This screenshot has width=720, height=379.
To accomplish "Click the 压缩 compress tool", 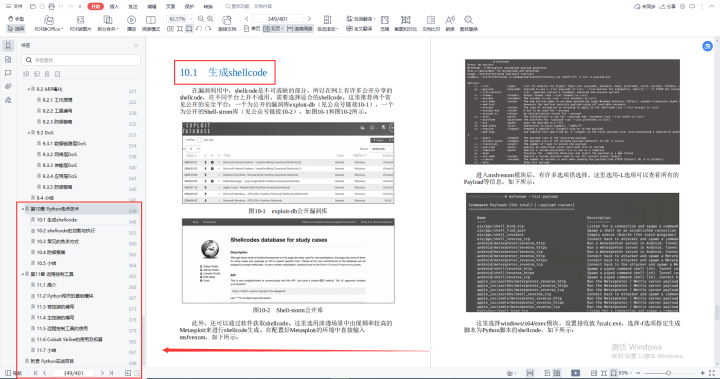I will (x=385, y=23).
